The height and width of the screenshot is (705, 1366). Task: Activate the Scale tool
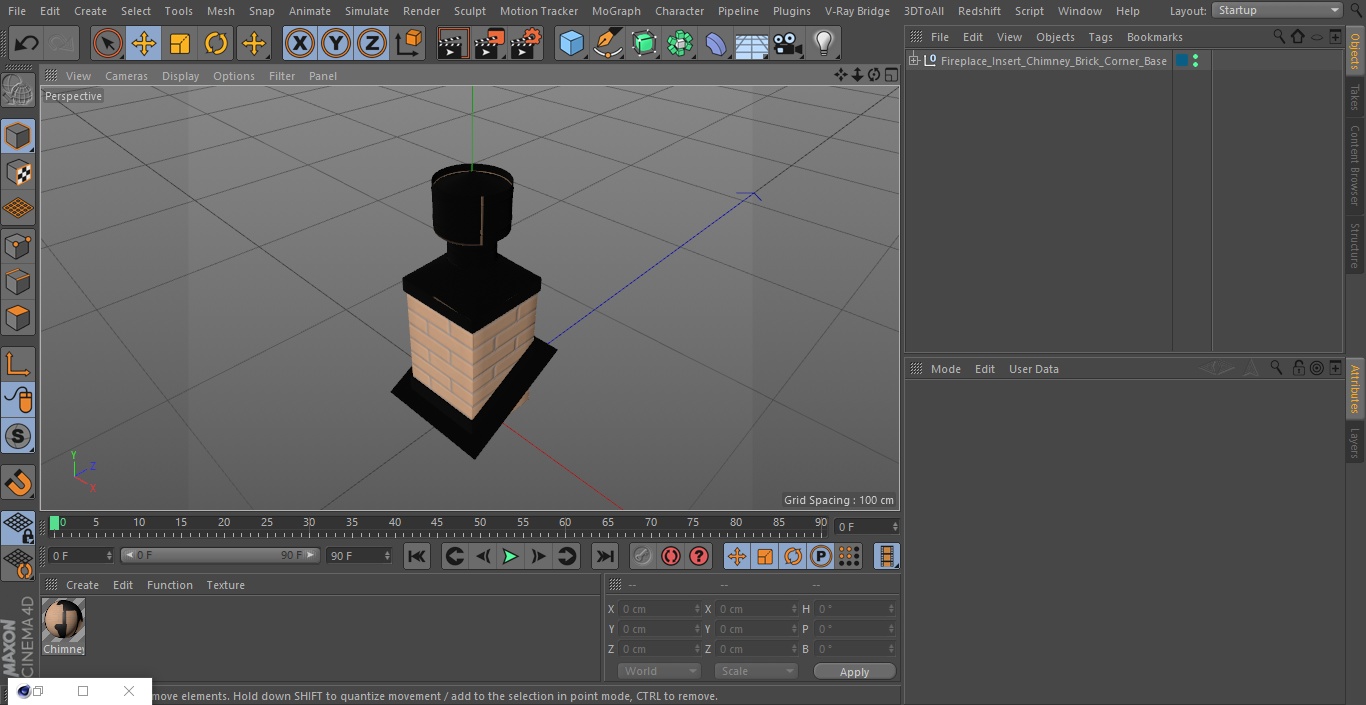coord(180,43)
